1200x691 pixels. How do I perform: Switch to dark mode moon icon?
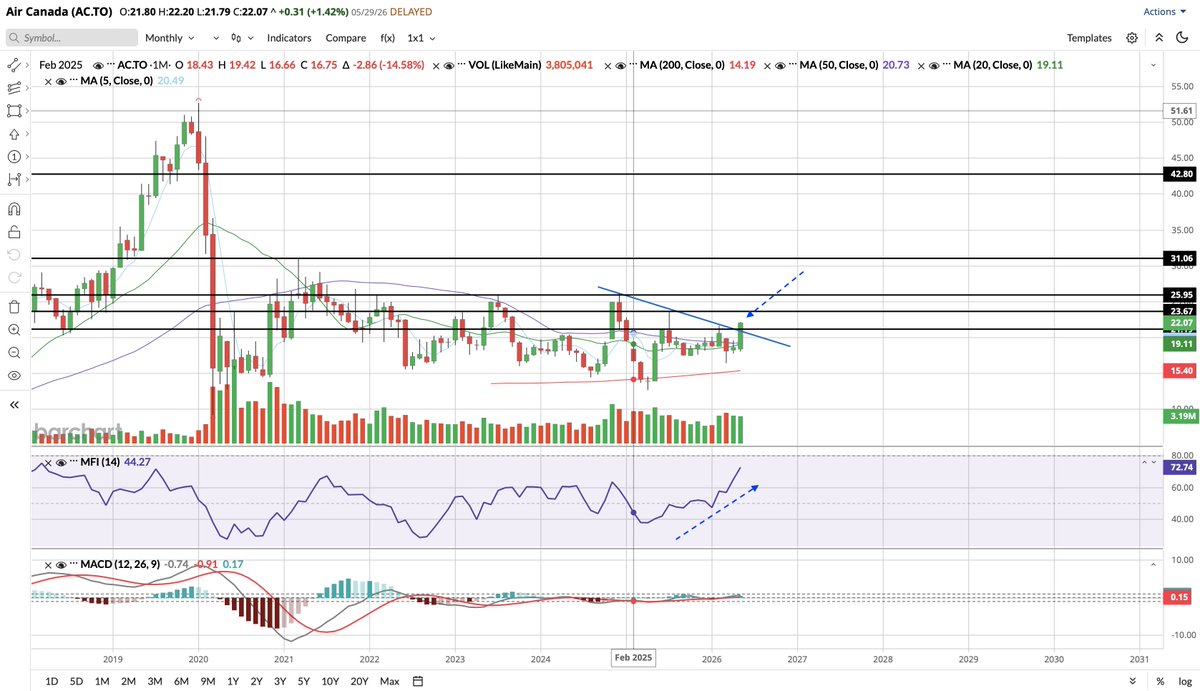pyautogui.click(x=1182, y=38)
